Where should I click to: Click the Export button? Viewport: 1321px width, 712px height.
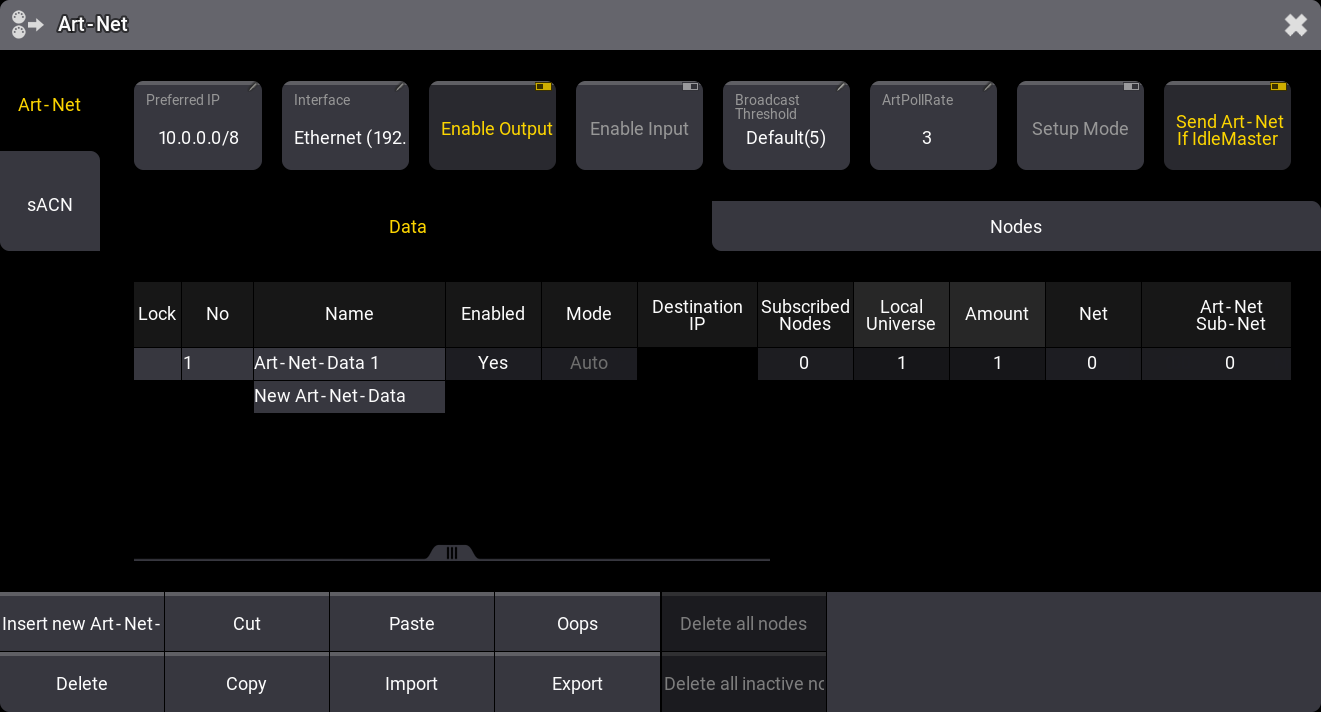click(x=577, y=684)
